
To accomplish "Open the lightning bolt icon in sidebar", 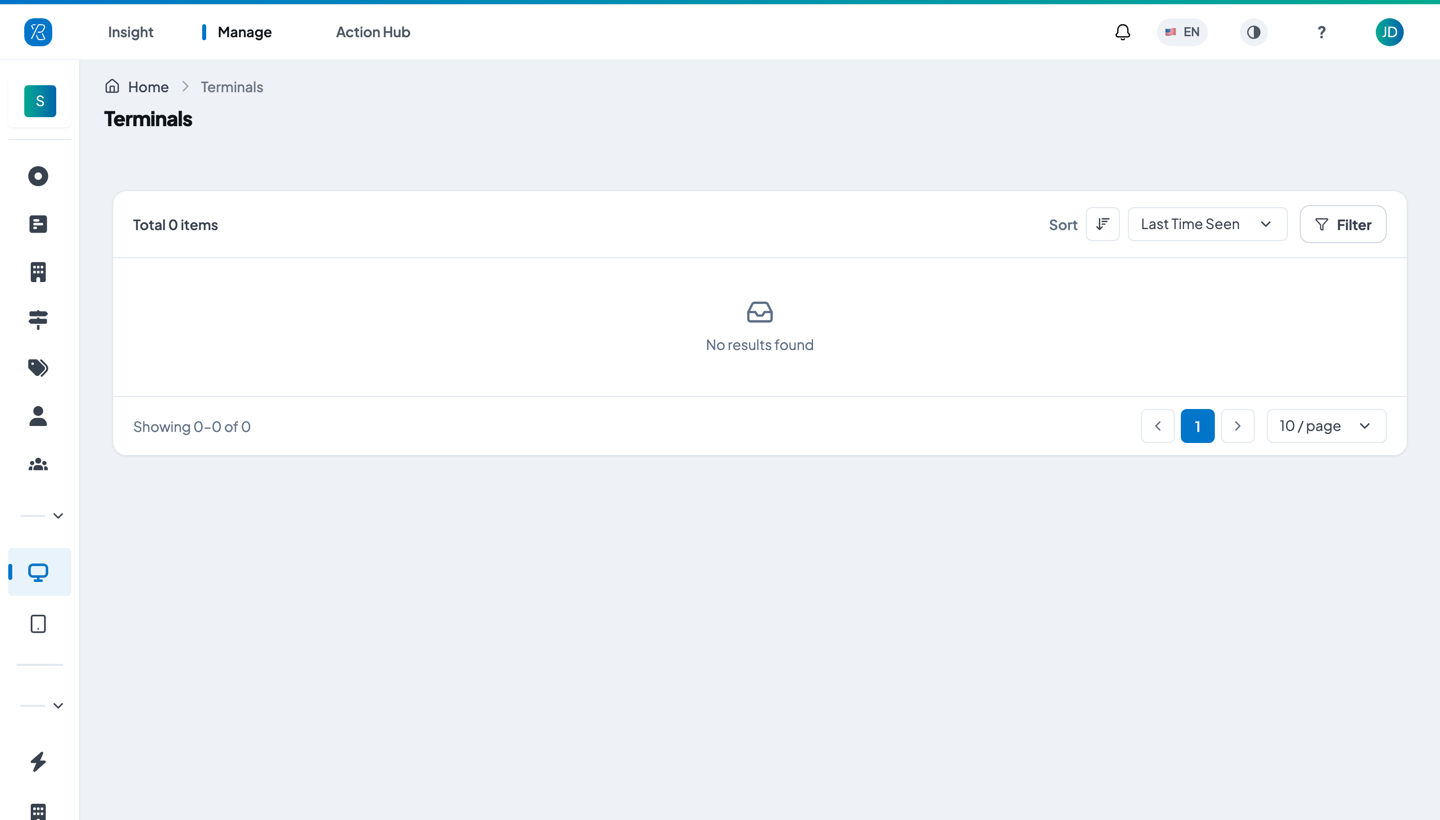I will pyautogui.click(x=38, y=762).
